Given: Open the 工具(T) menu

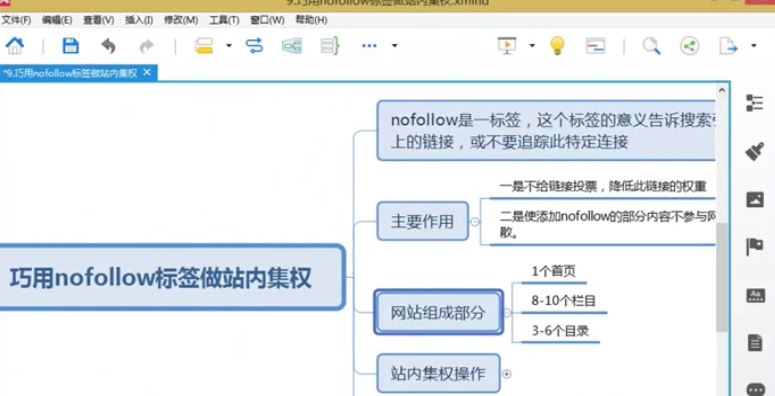Looking at the screenshot, I should [224, 20].
